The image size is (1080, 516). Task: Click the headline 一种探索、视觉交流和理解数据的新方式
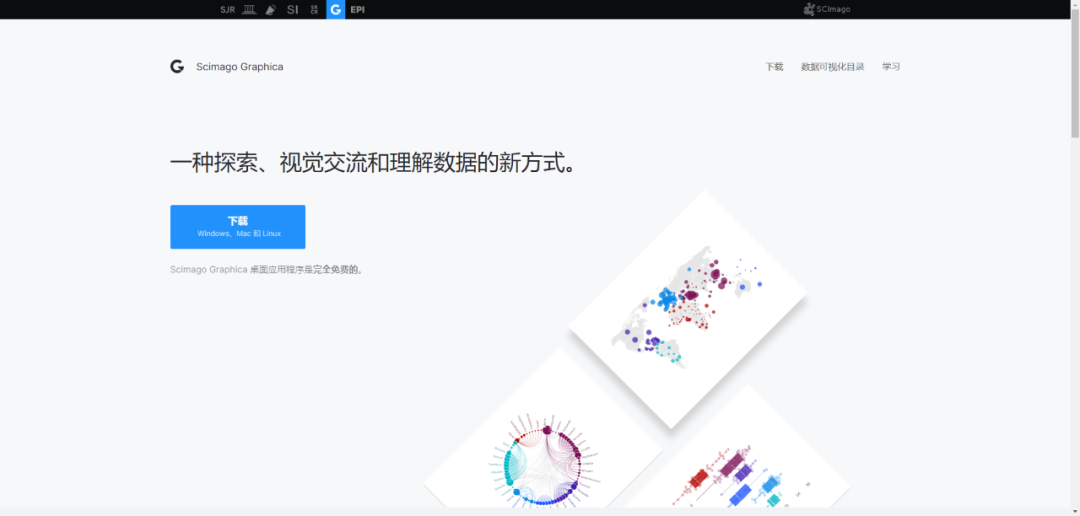[374, 164]
